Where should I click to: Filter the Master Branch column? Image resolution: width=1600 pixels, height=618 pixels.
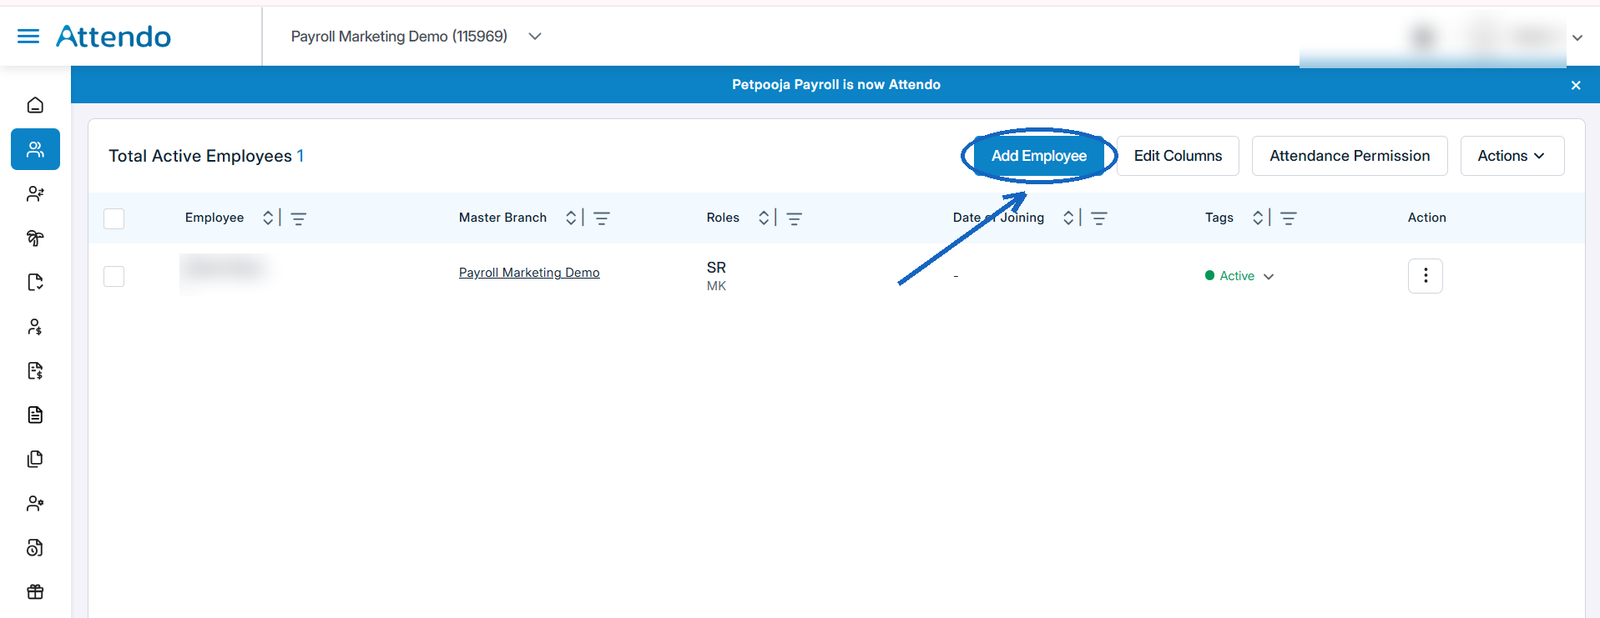[601, 218]
